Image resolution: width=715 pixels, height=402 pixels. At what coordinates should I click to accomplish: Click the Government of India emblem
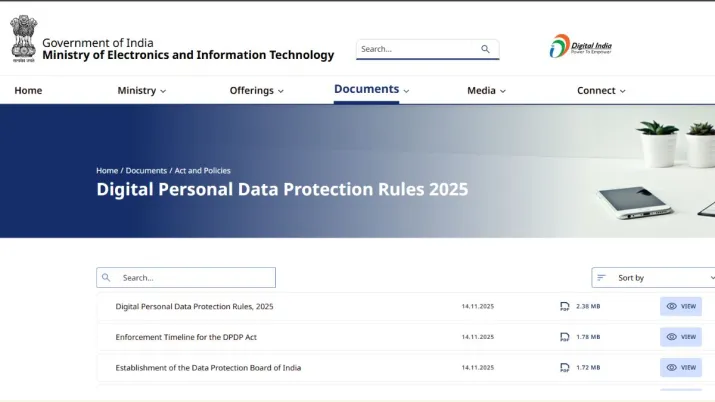(23, 39)
